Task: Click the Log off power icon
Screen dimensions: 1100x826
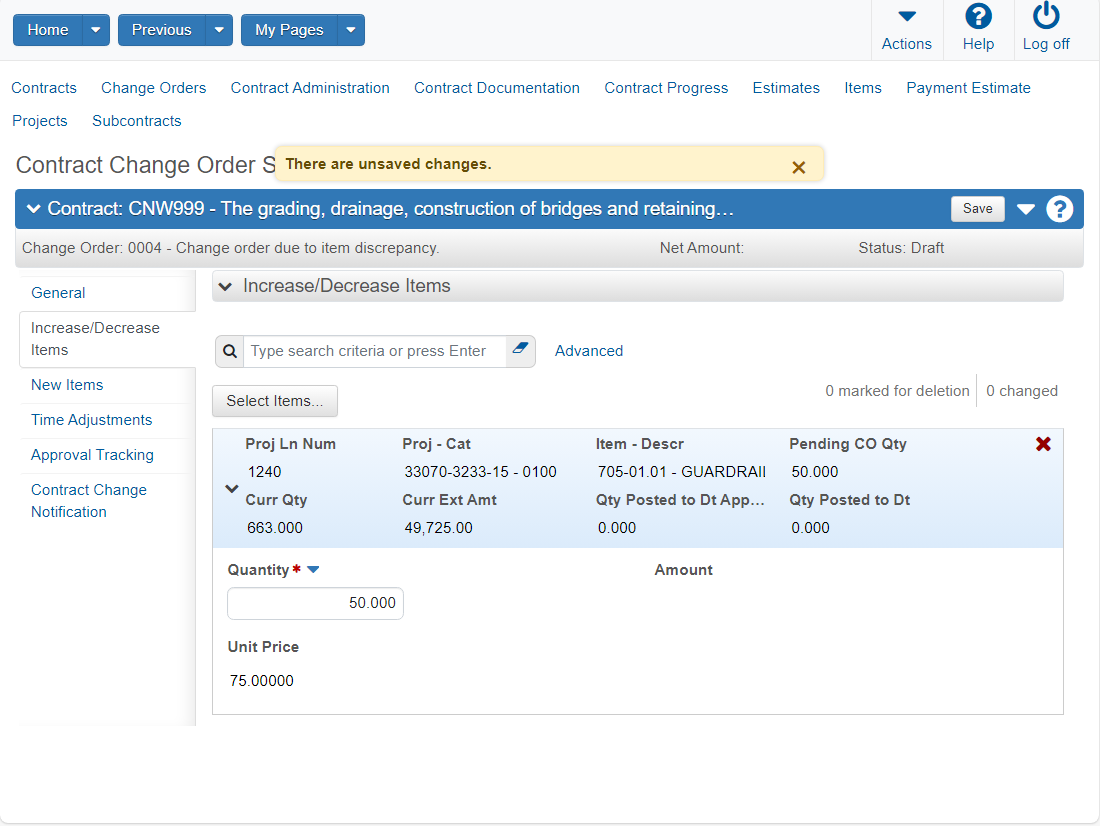Action: click(1046, 15)
